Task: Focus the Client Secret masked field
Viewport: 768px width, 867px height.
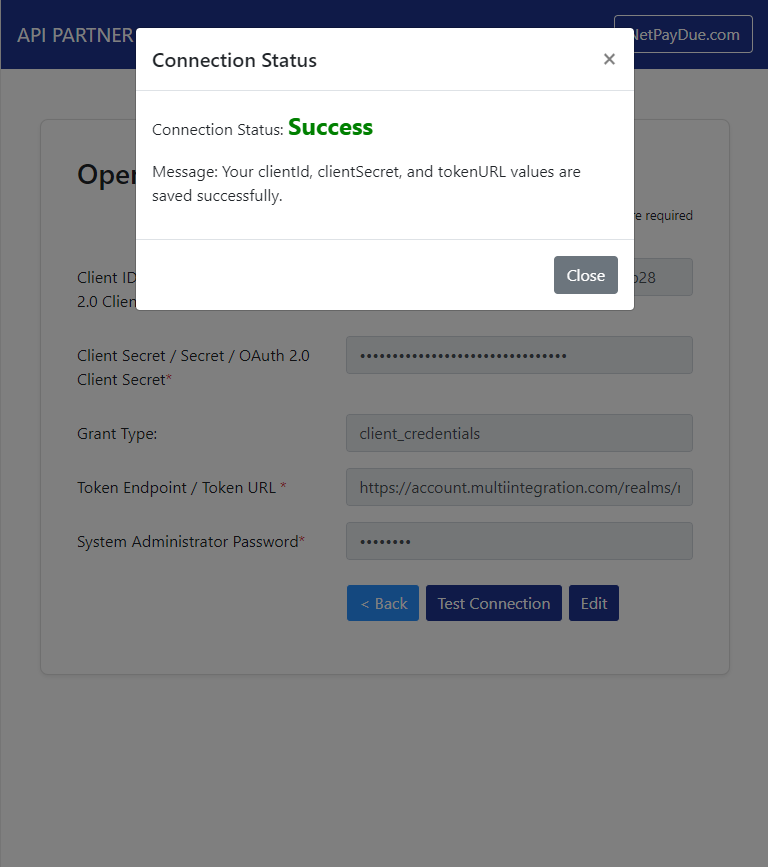Action: tap(519, 355)
